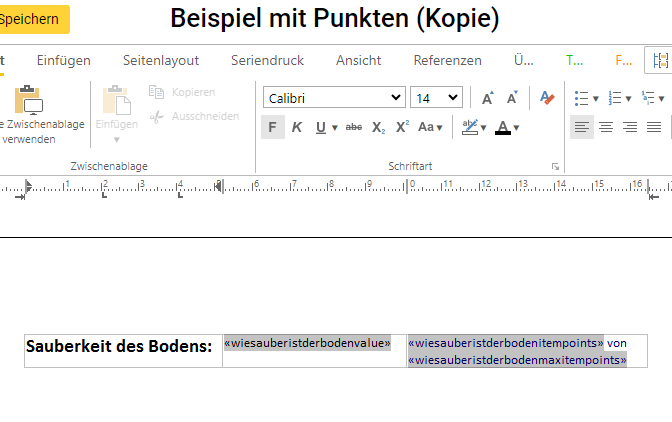Switch to the Seitenlayout tab
The height and width of the screenshot is (422, 672).
pos(161,60)
